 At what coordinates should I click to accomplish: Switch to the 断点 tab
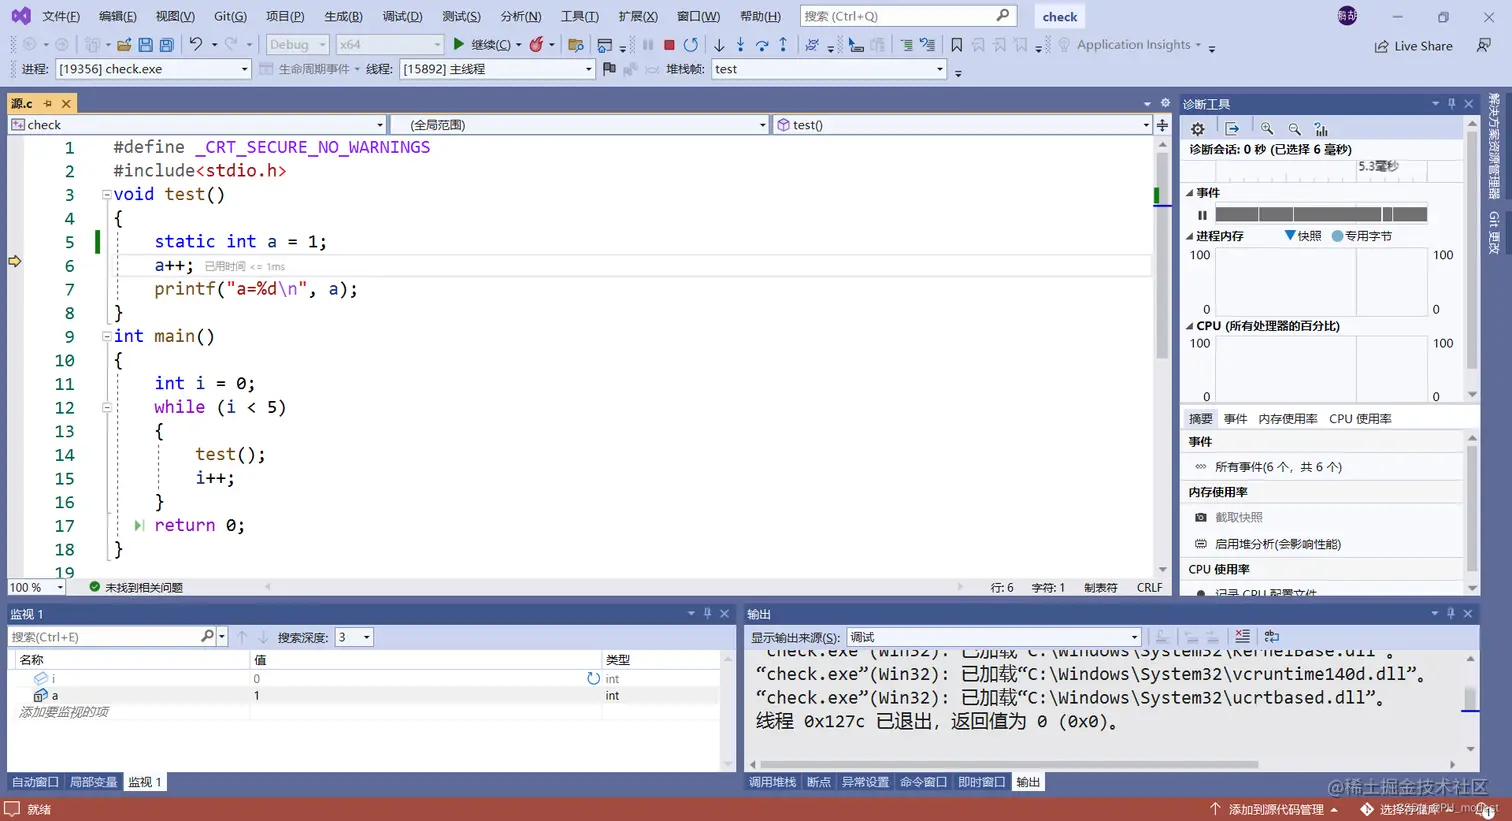point(819,782)
